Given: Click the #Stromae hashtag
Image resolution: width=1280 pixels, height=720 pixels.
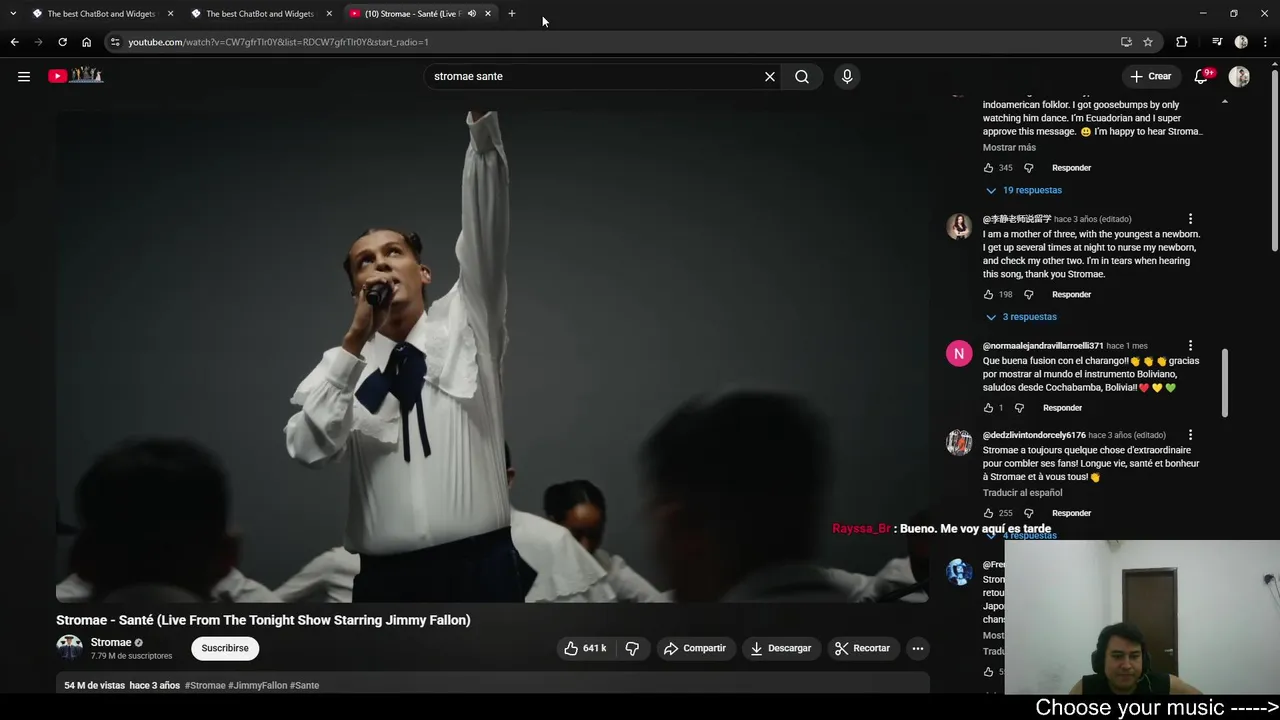Looking at the screenshot, I should pos(205,685).
